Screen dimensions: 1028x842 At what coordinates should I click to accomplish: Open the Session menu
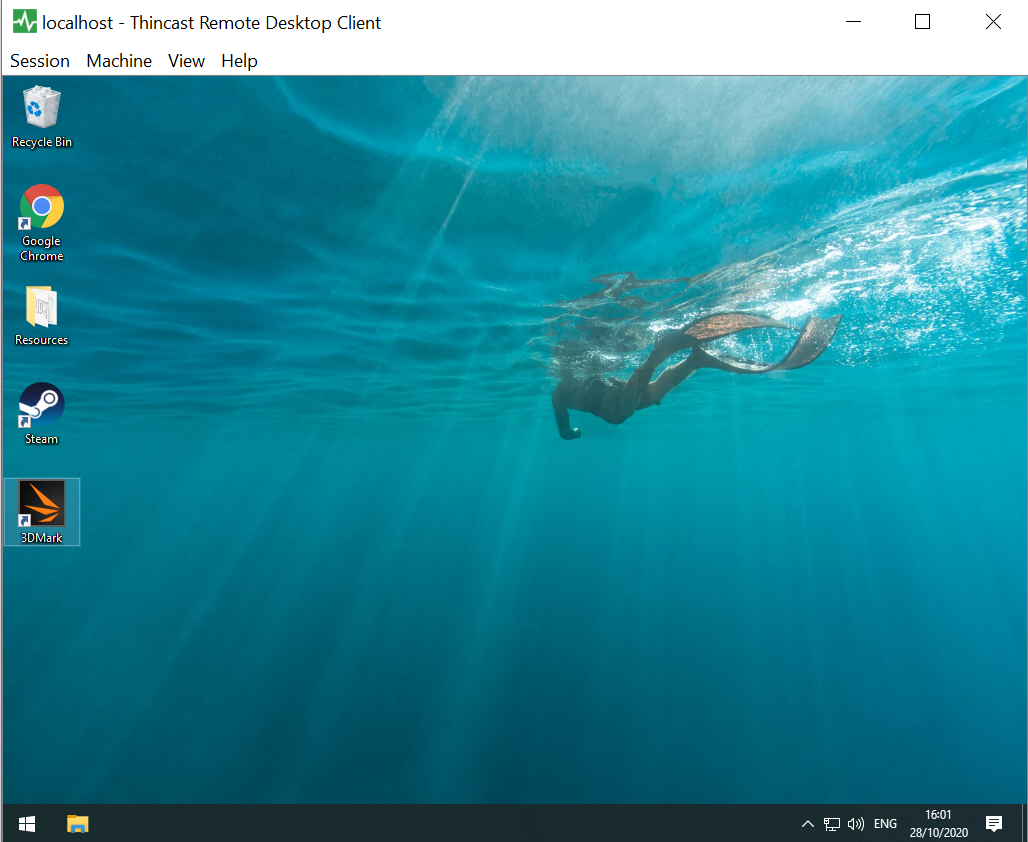(x=39, y=61)
